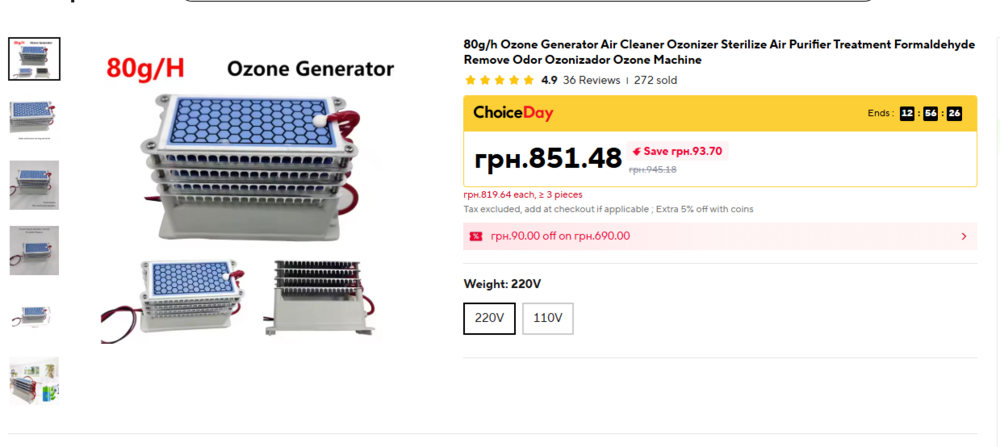Select the third gallery thumbnail
Image resolution: width=1000 pixels, height=447 pixels.
pos(34,185)
